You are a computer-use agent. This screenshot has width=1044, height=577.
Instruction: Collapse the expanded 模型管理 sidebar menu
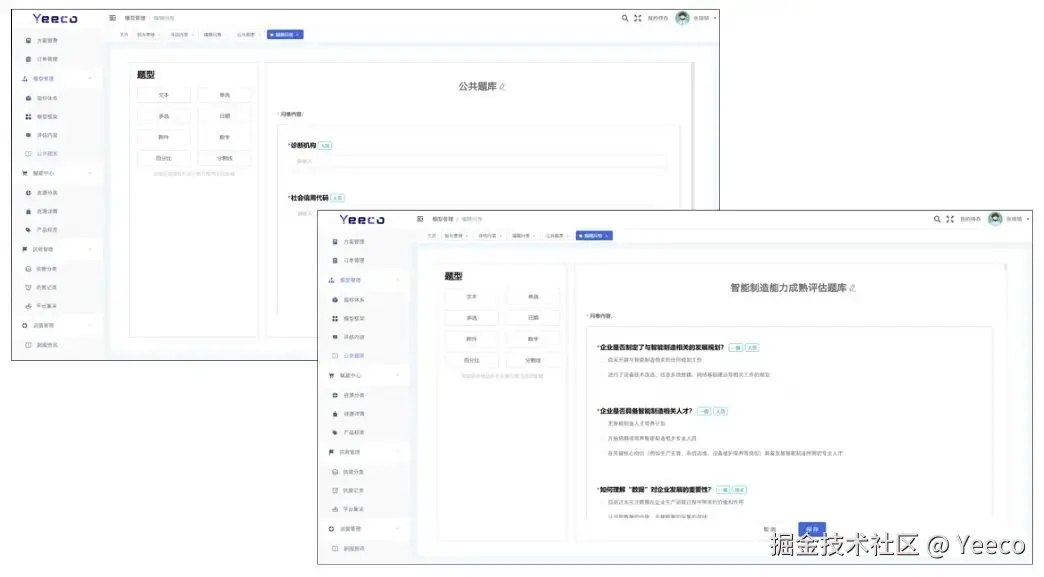point(397,280)
